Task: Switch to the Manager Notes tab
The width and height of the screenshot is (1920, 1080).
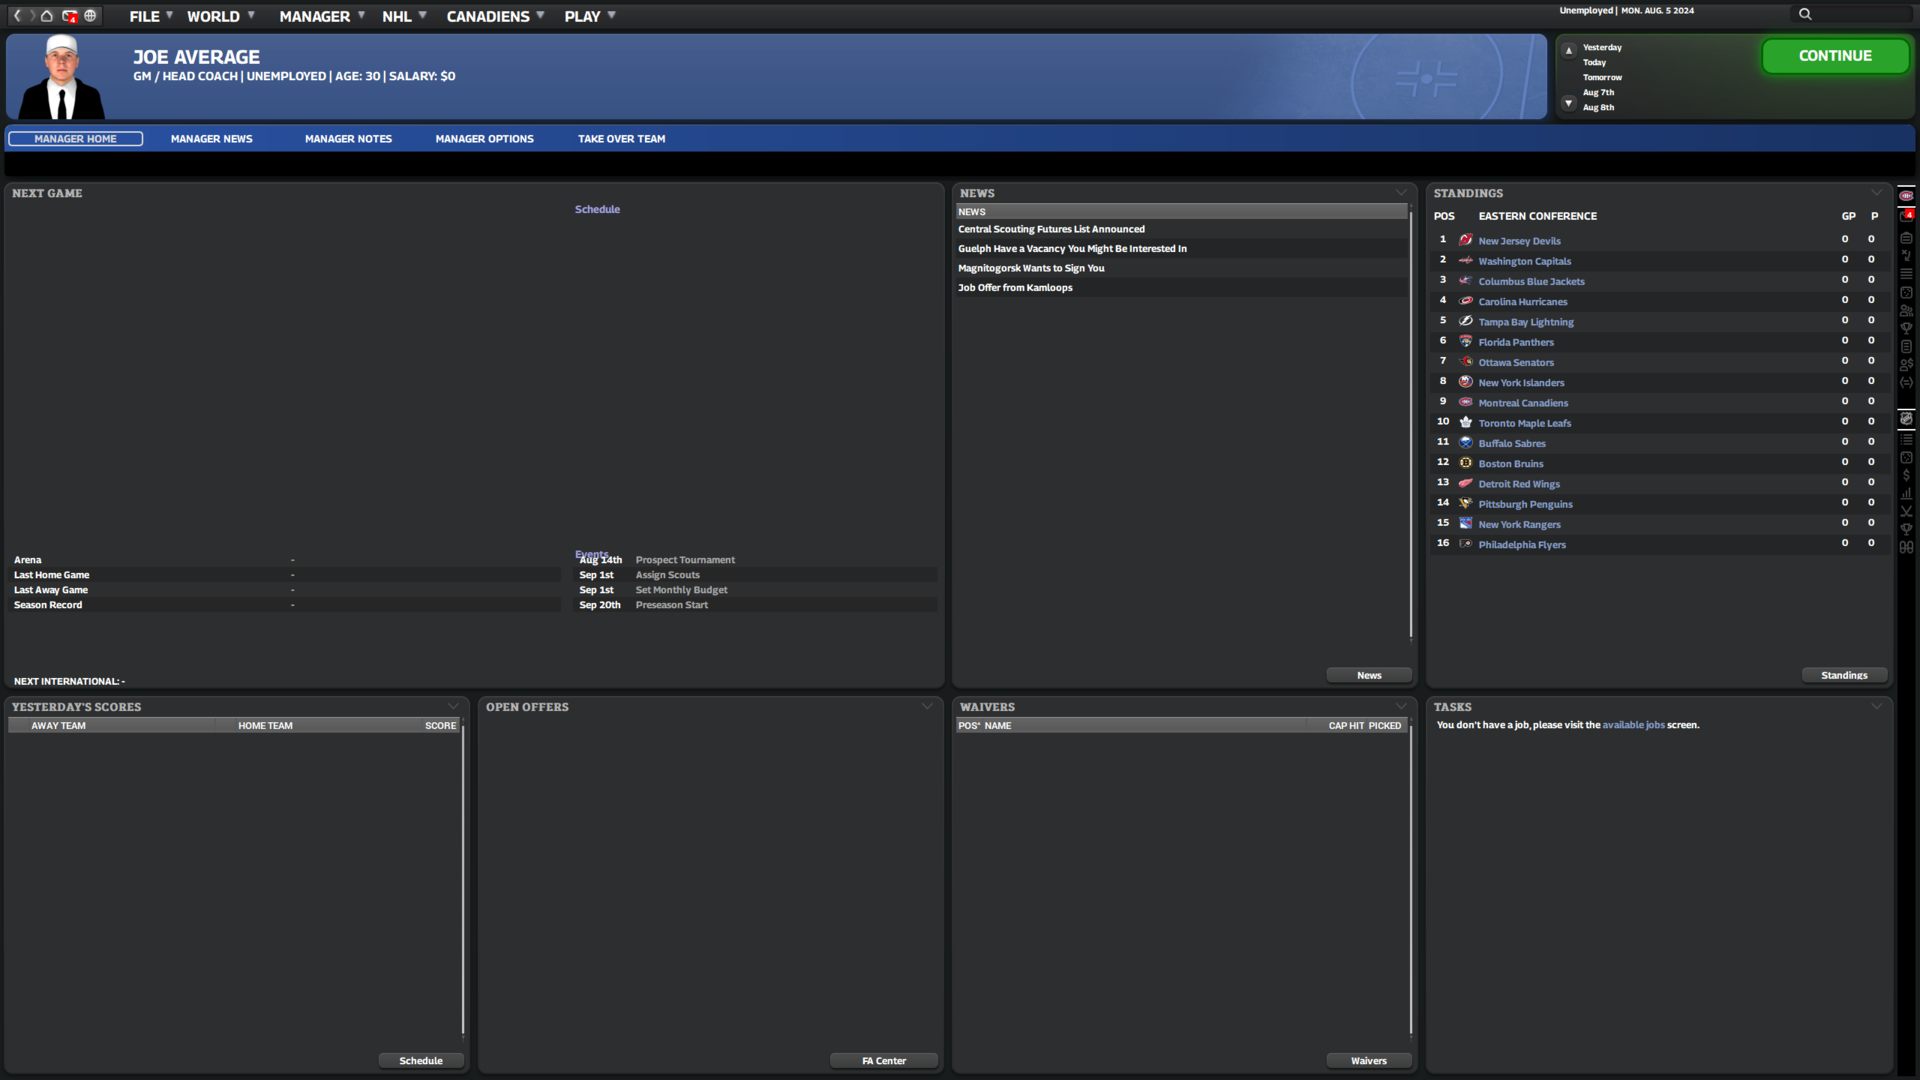Action: coord(348,139)
